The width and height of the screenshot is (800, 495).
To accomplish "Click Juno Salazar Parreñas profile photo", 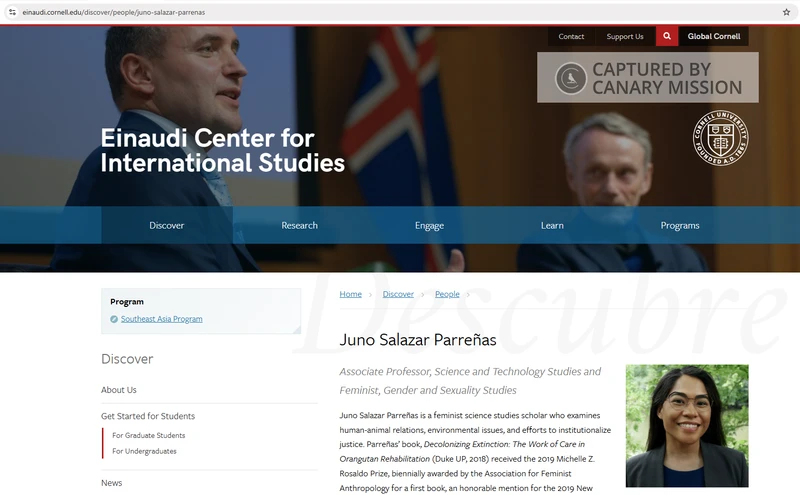I will pyautogui.click(x=687, y=426).
